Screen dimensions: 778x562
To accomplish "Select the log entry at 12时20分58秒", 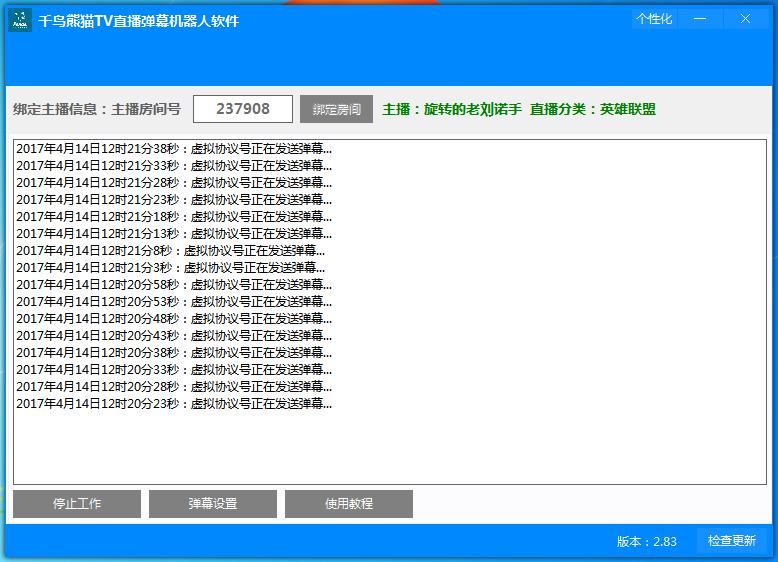I will [x=174, y=285].
